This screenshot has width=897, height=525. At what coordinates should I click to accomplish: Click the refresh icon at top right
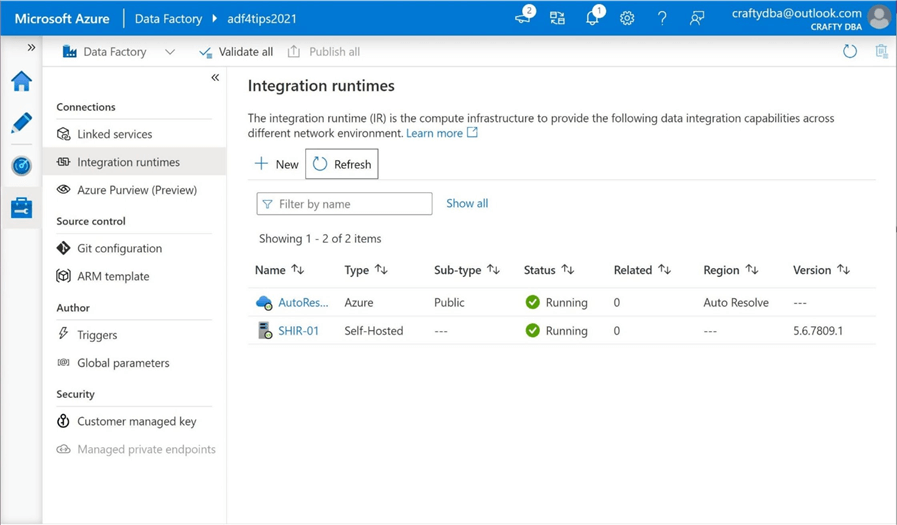[850, 52]
